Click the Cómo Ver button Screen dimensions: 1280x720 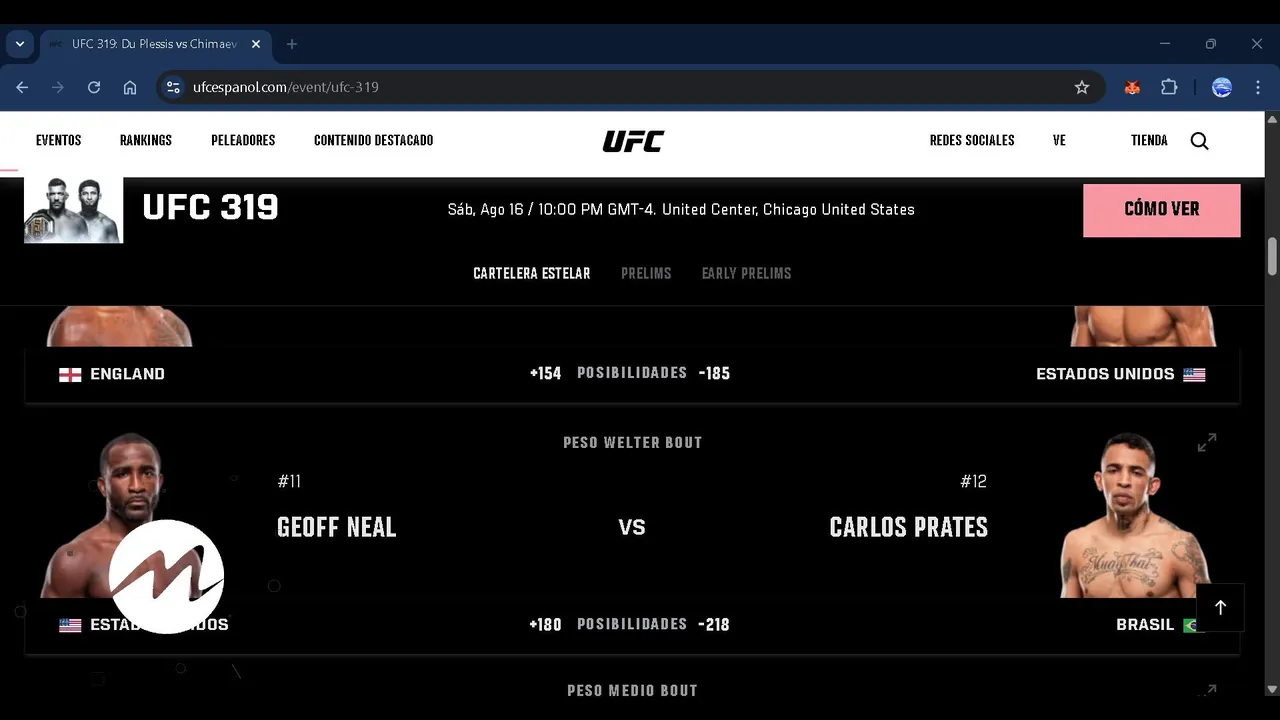(1162, 210)
